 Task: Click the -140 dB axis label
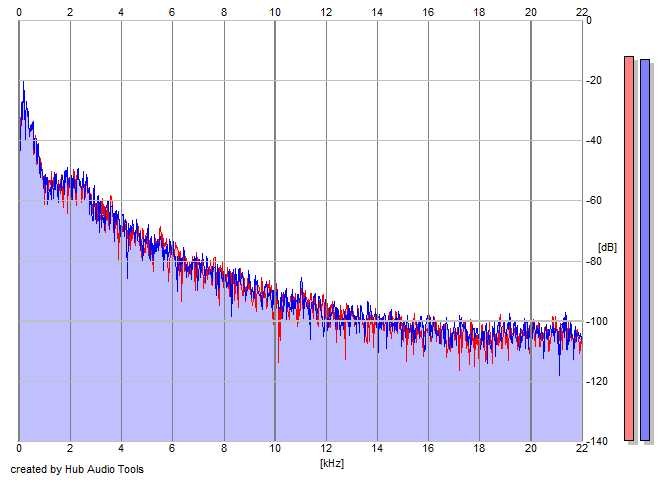click(596, 442)
